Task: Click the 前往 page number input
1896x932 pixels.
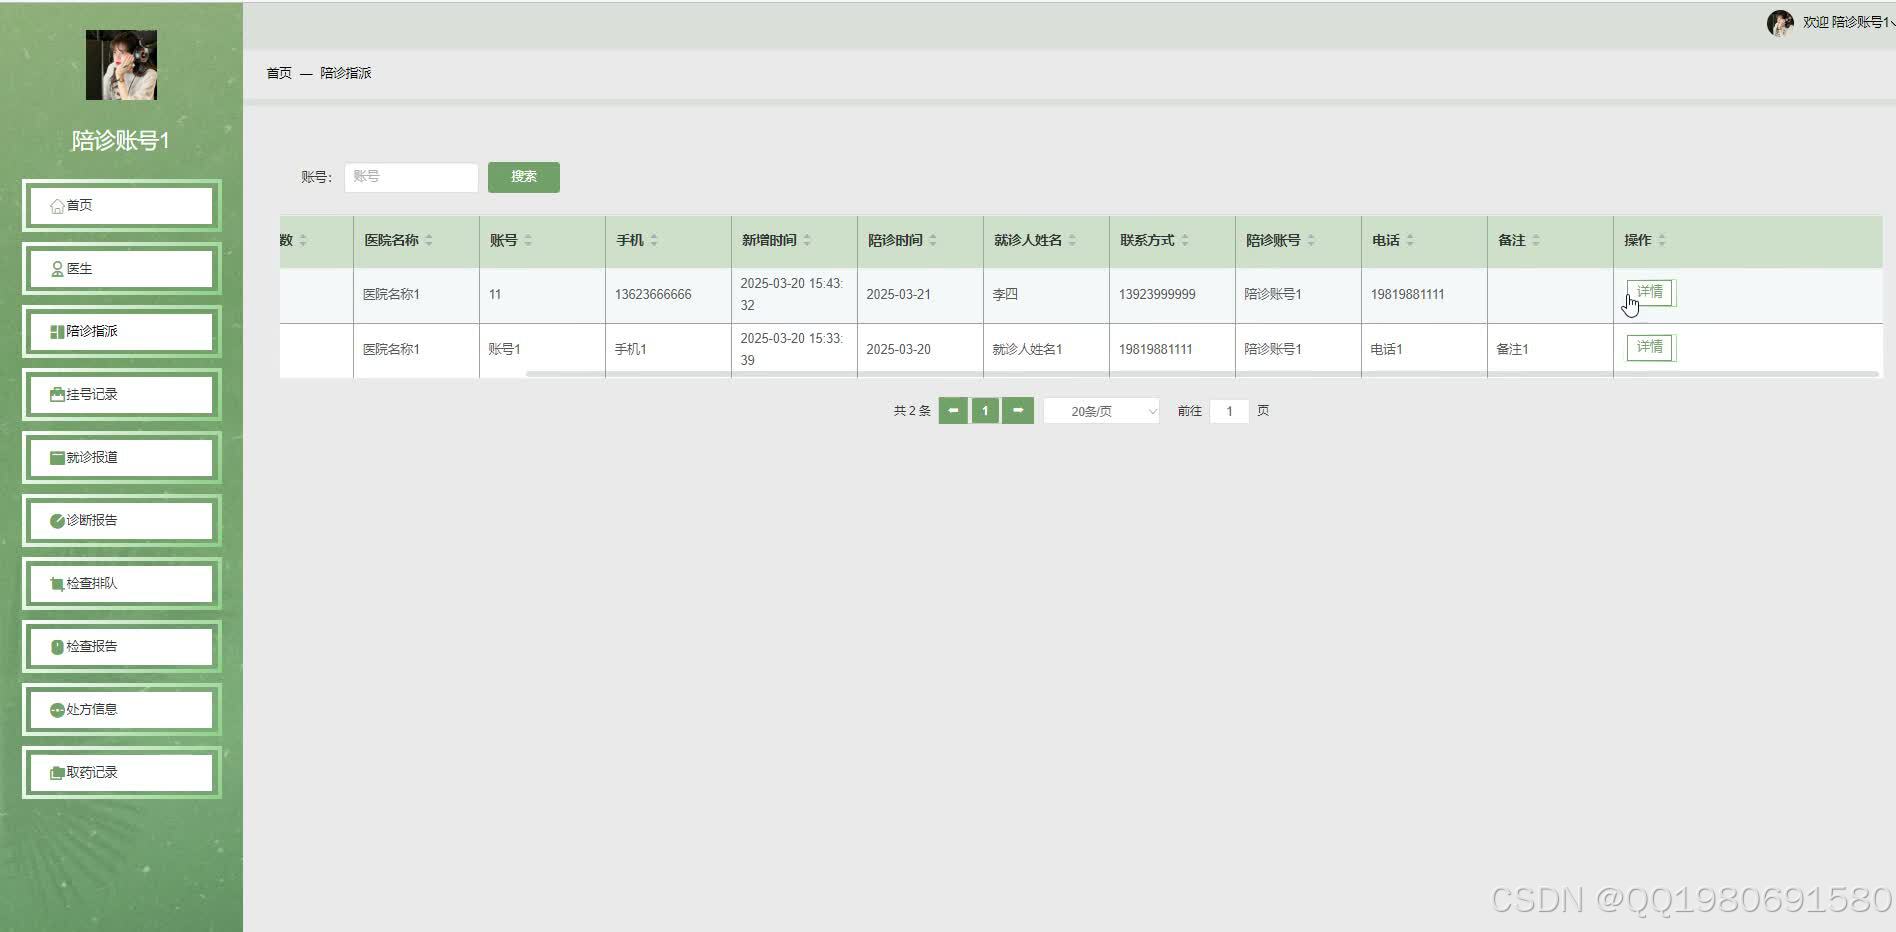Action: click(1229, 411)
